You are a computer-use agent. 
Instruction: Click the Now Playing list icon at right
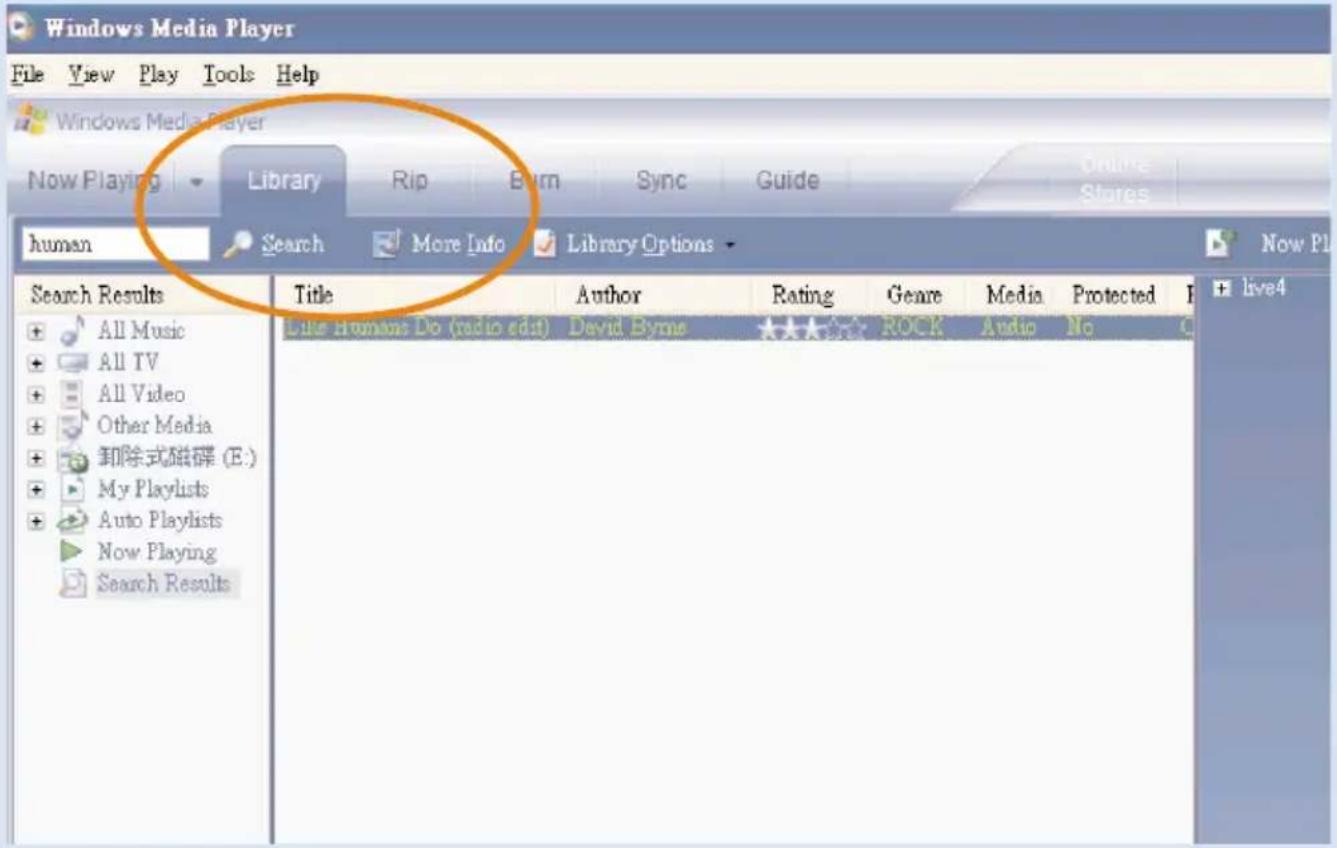click(1220, 243)
